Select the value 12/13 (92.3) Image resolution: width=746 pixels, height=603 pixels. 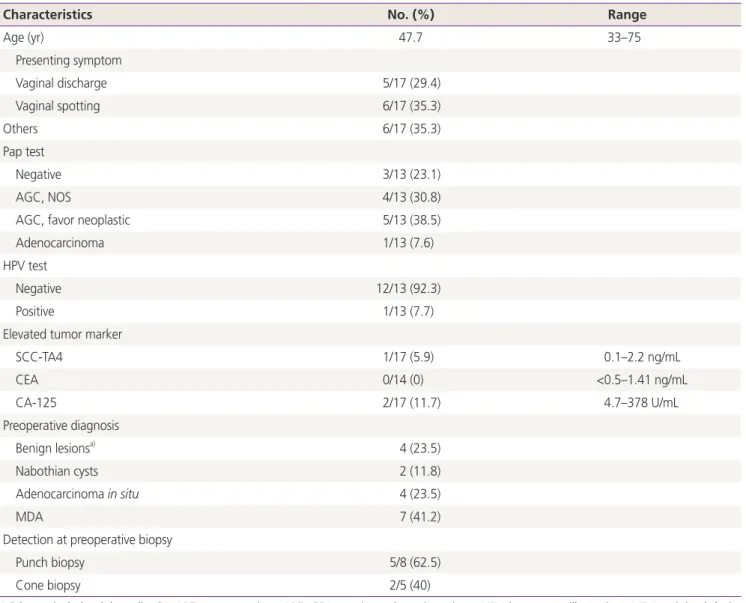409,289
